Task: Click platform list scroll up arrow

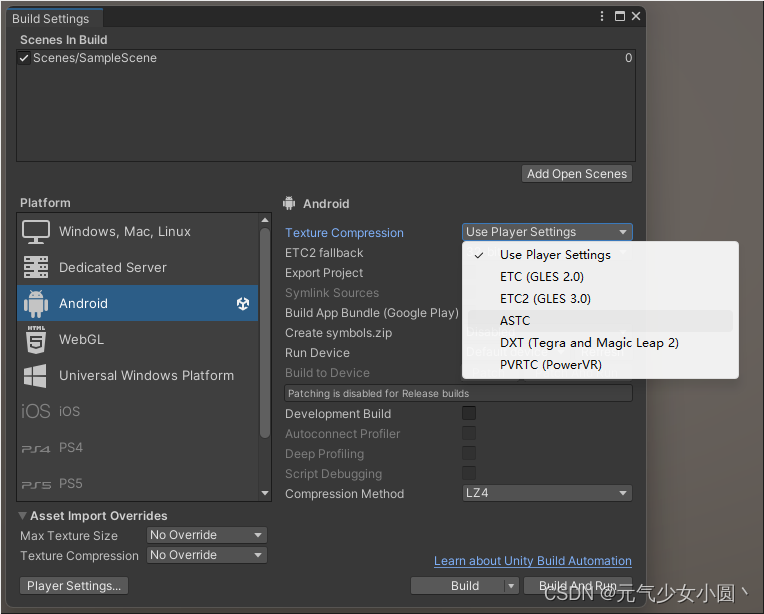Action: (265, 220)
